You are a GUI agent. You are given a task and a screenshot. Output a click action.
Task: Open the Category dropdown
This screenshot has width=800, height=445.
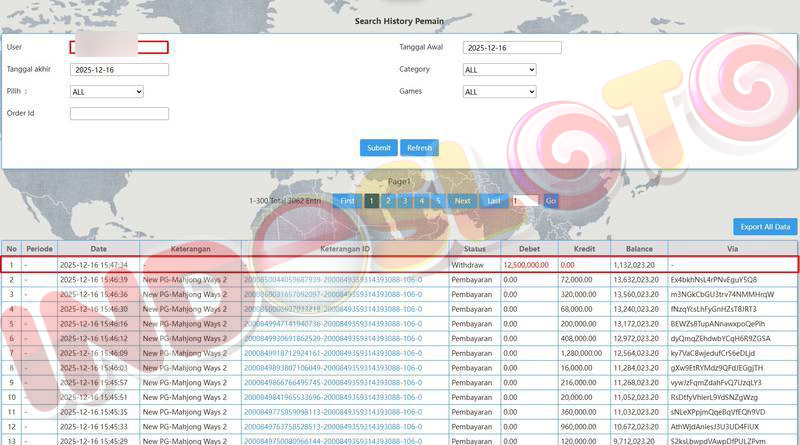pos(499,70)
